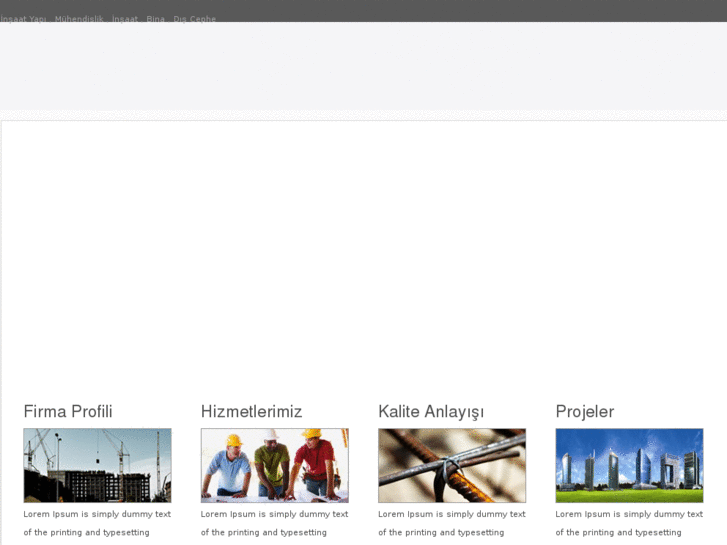Click the Kalite Anlayışı heading

[431, 411]
